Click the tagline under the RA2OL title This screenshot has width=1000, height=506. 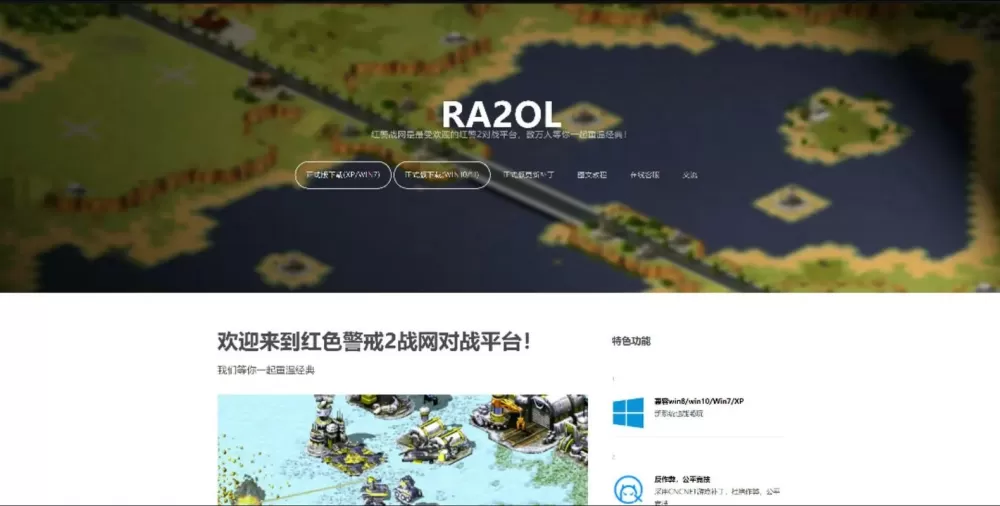500,135
